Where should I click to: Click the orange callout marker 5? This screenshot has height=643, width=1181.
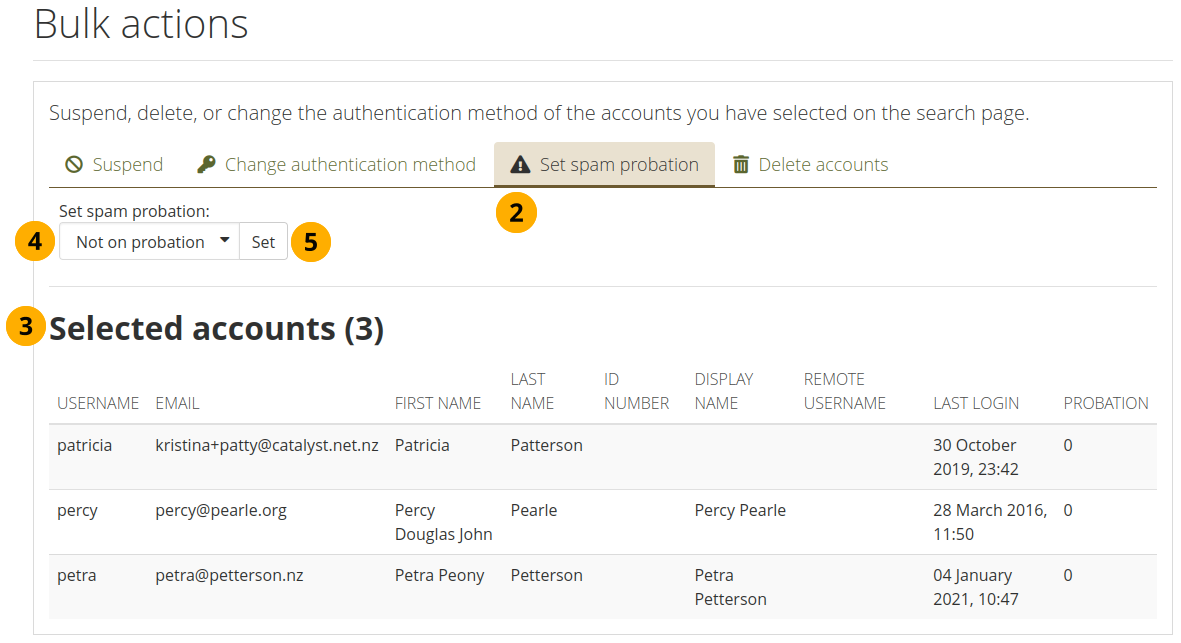311,242
